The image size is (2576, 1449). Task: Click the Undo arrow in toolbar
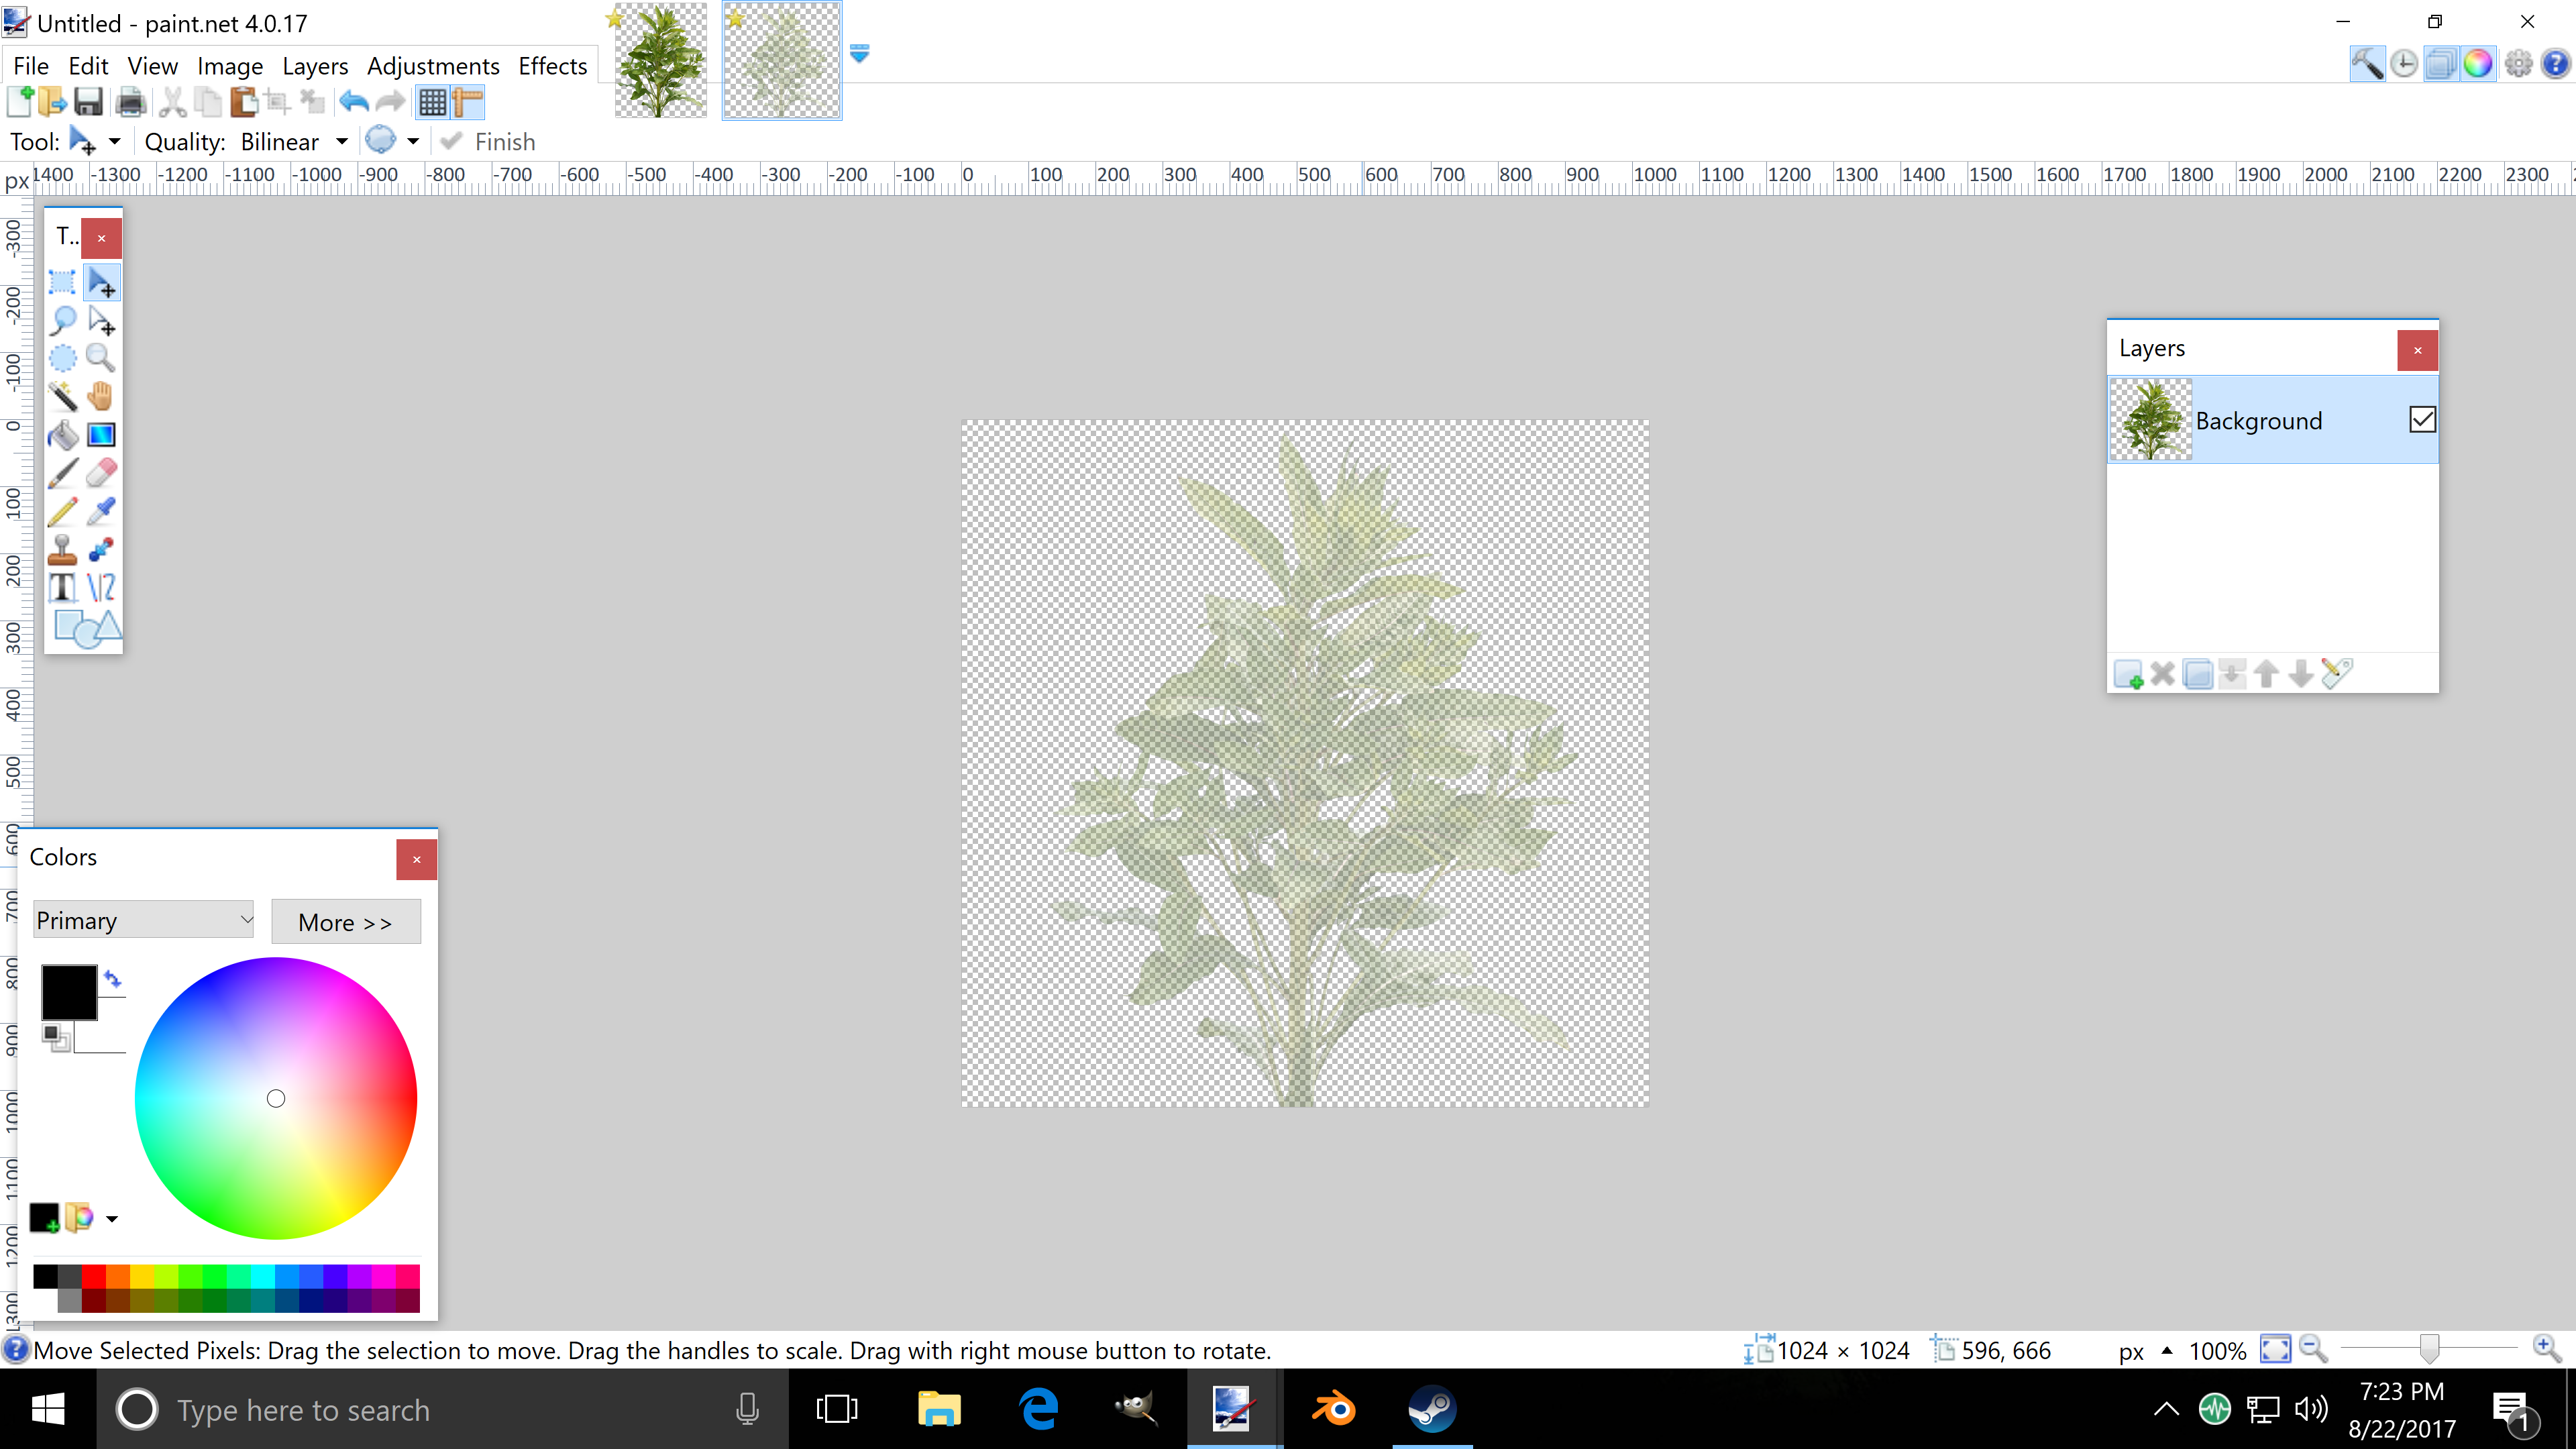coord(354,102)
